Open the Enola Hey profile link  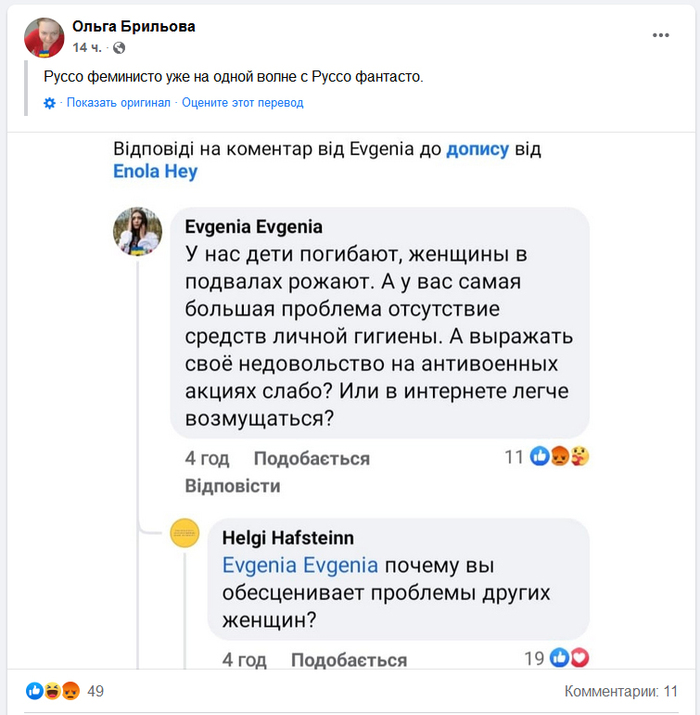155,171
